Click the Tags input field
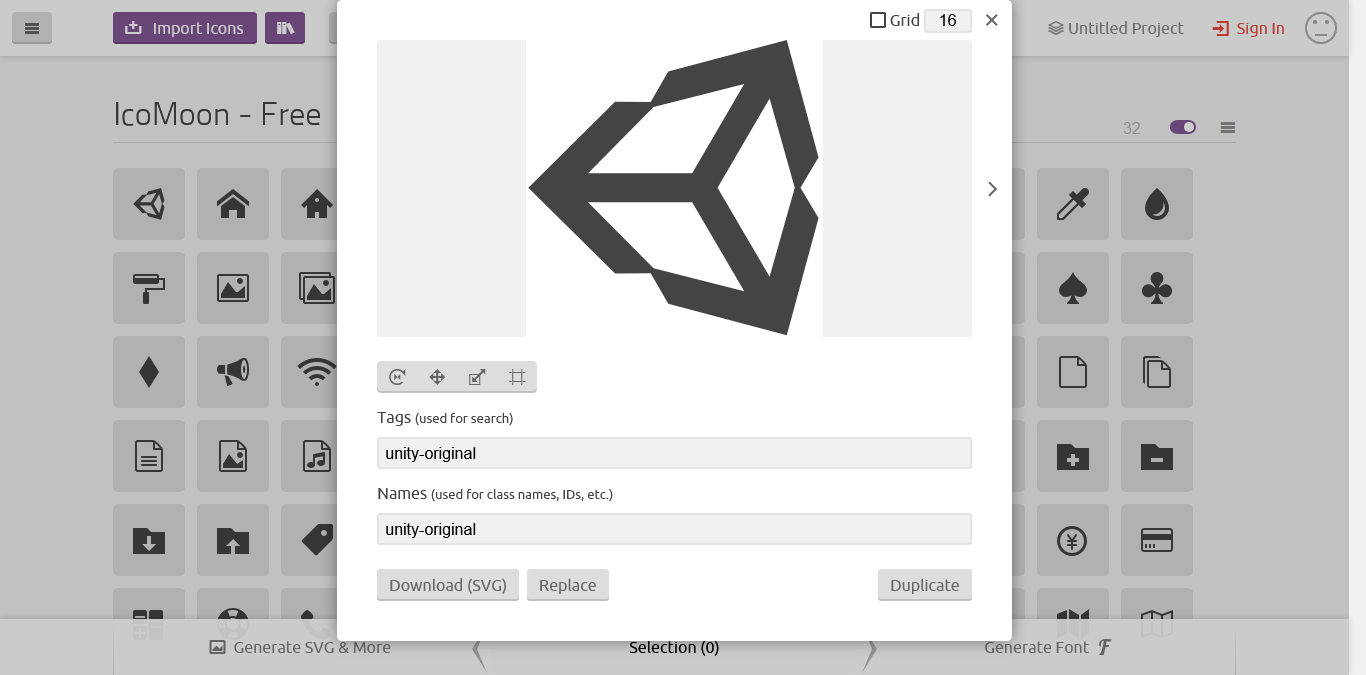1366x675 pixels. pos(674,453)
